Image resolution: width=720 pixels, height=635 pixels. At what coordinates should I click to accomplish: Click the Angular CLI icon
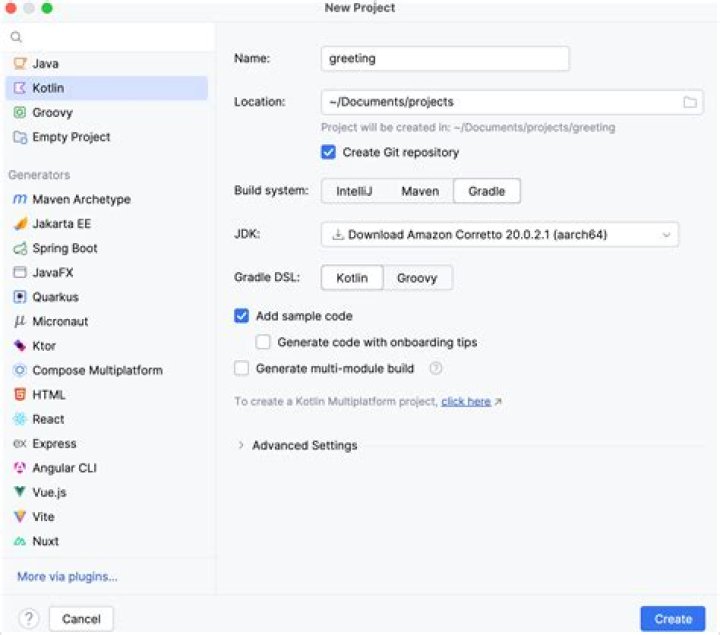tap(20, 468)
